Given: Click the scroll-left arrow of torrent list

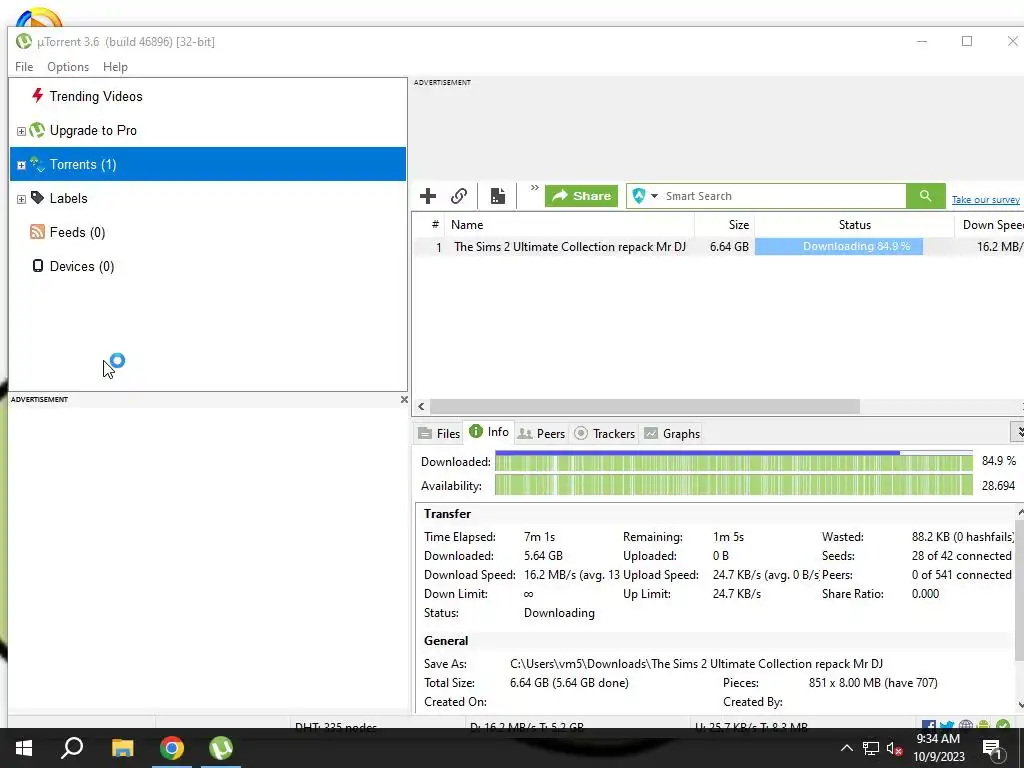Looking at the screenshot, I should tap(421, 406).
